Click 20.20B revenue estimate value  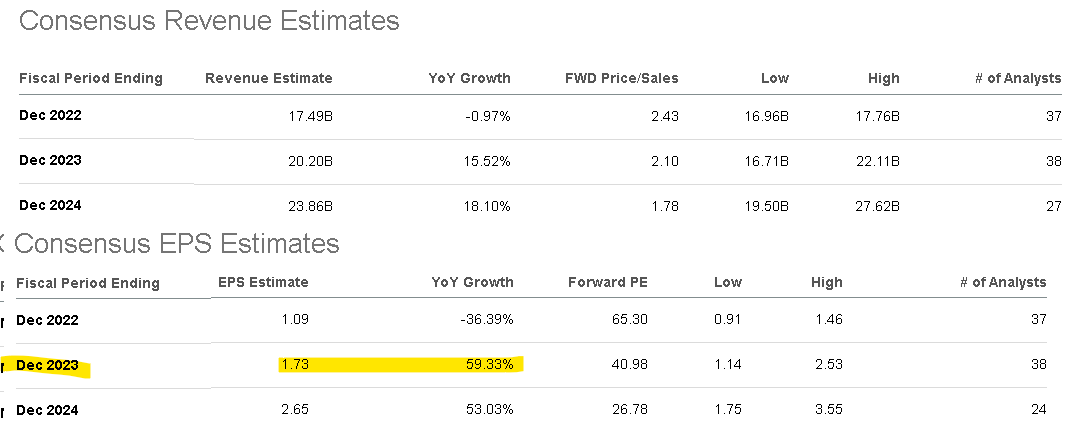point(310,160)
